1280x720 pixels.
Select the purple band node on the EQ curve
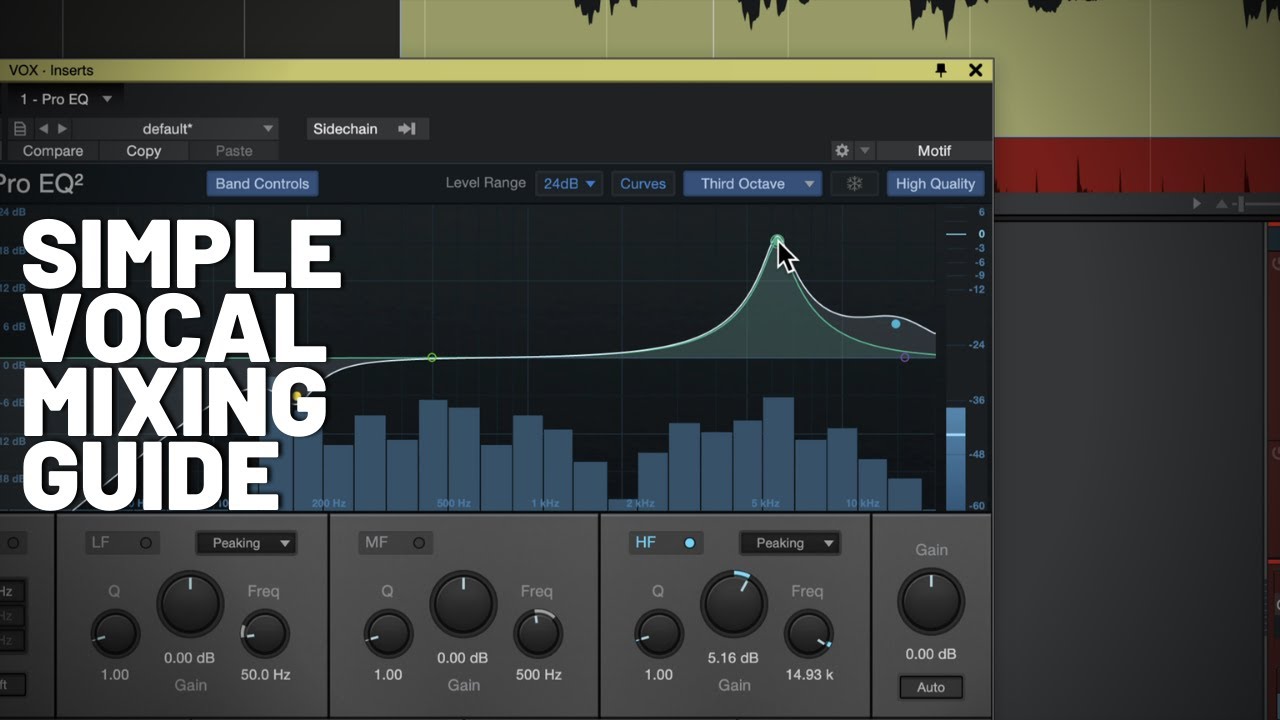coord(905,357)
